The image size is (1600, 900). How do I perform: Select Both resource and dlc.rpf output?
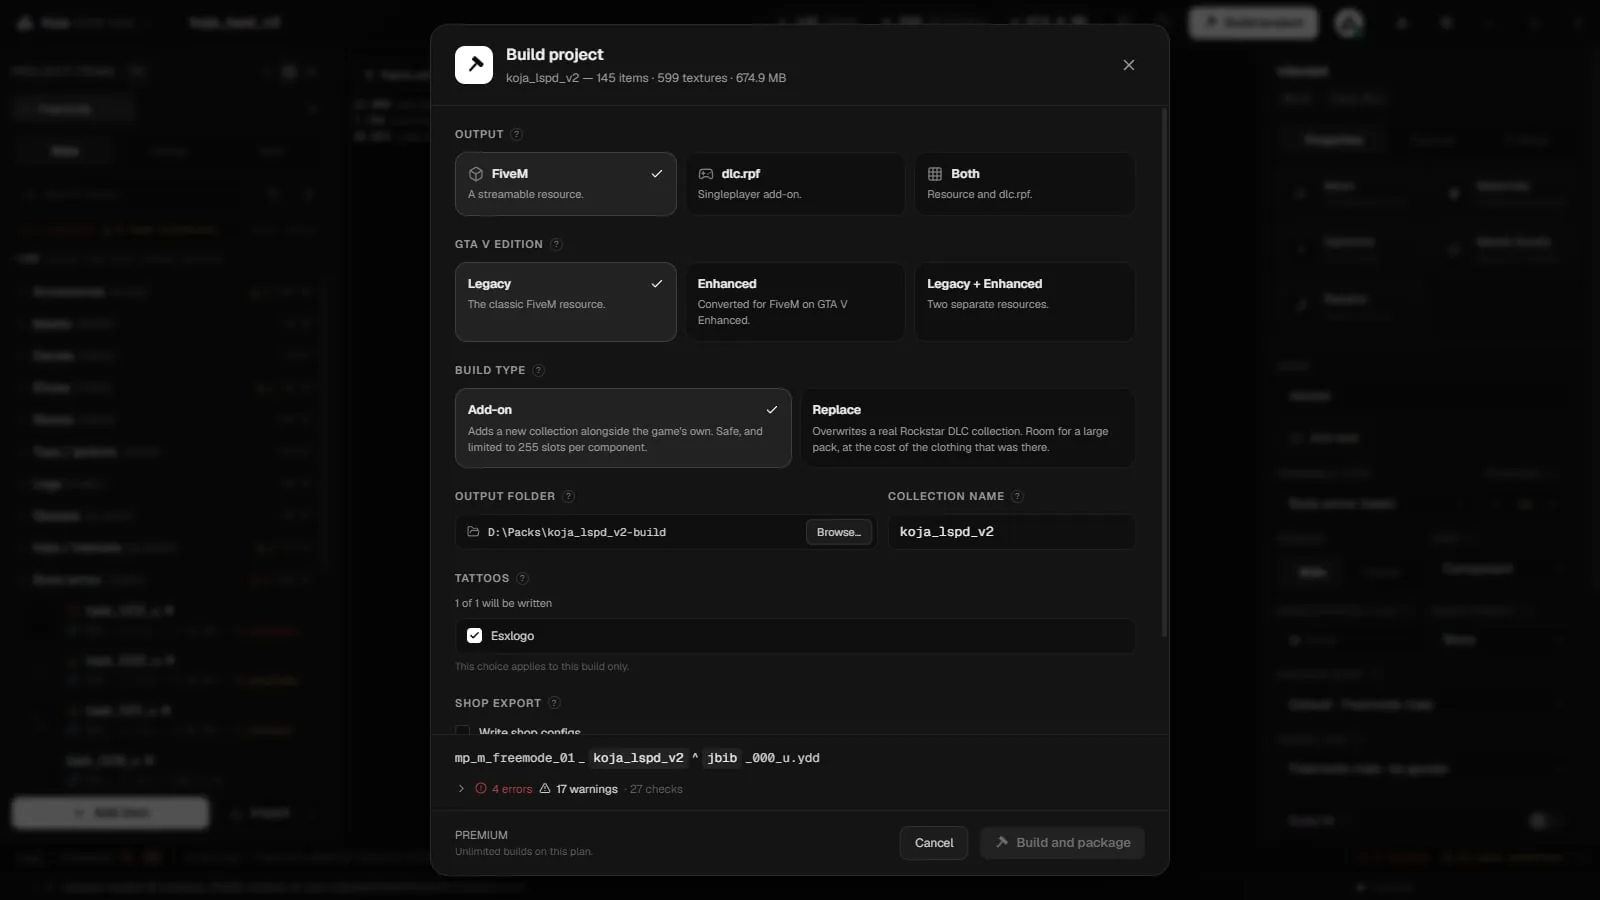(1024, 184)
